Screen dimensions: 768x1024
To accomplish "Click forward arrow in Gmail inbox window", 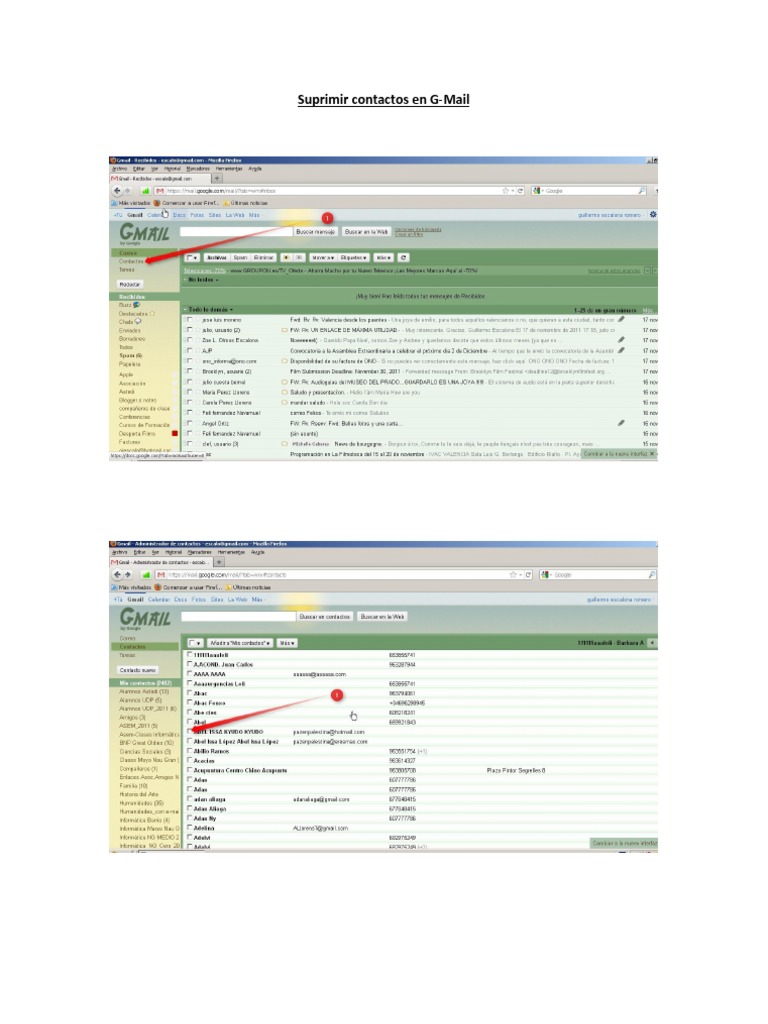I will click(128, 191).
